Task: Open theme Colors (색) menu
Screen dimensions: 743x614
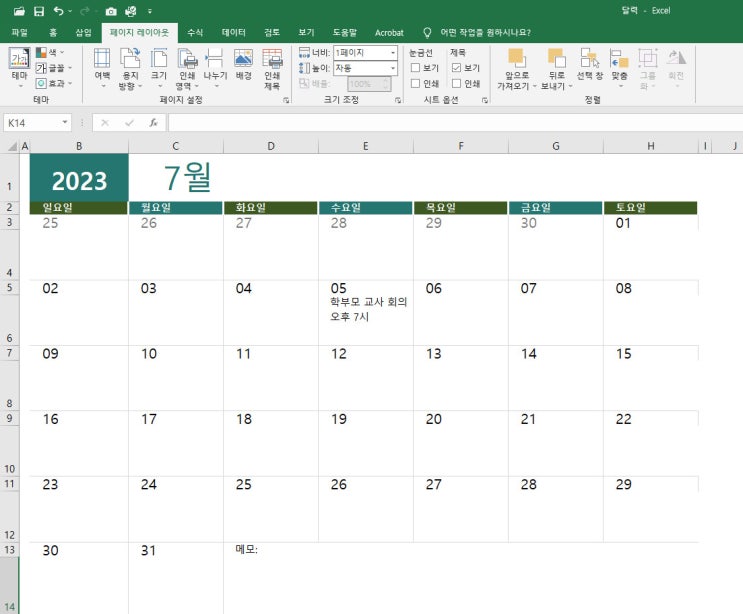Action: [50, 52]
